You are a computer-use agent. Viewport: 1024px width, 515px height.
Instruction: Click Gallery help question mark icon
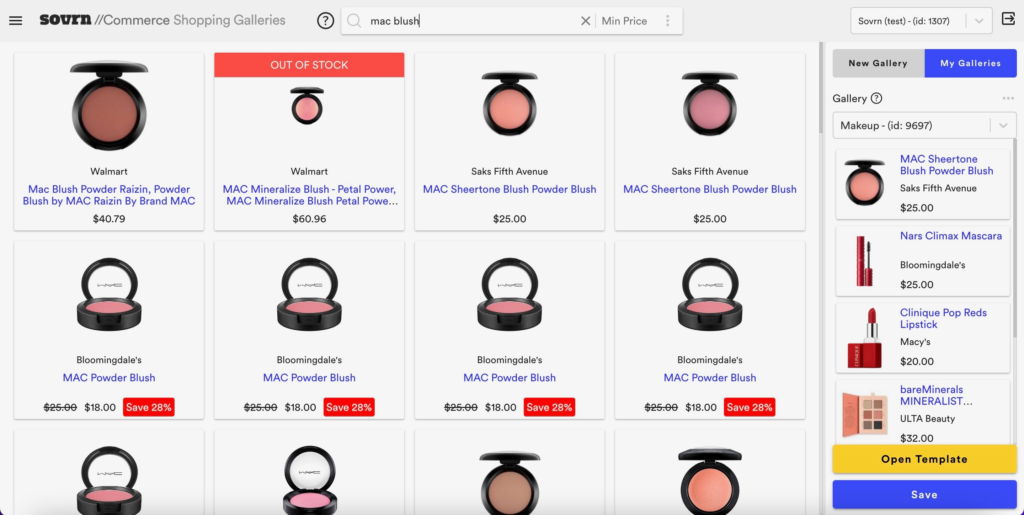click(x=876, y=99)
